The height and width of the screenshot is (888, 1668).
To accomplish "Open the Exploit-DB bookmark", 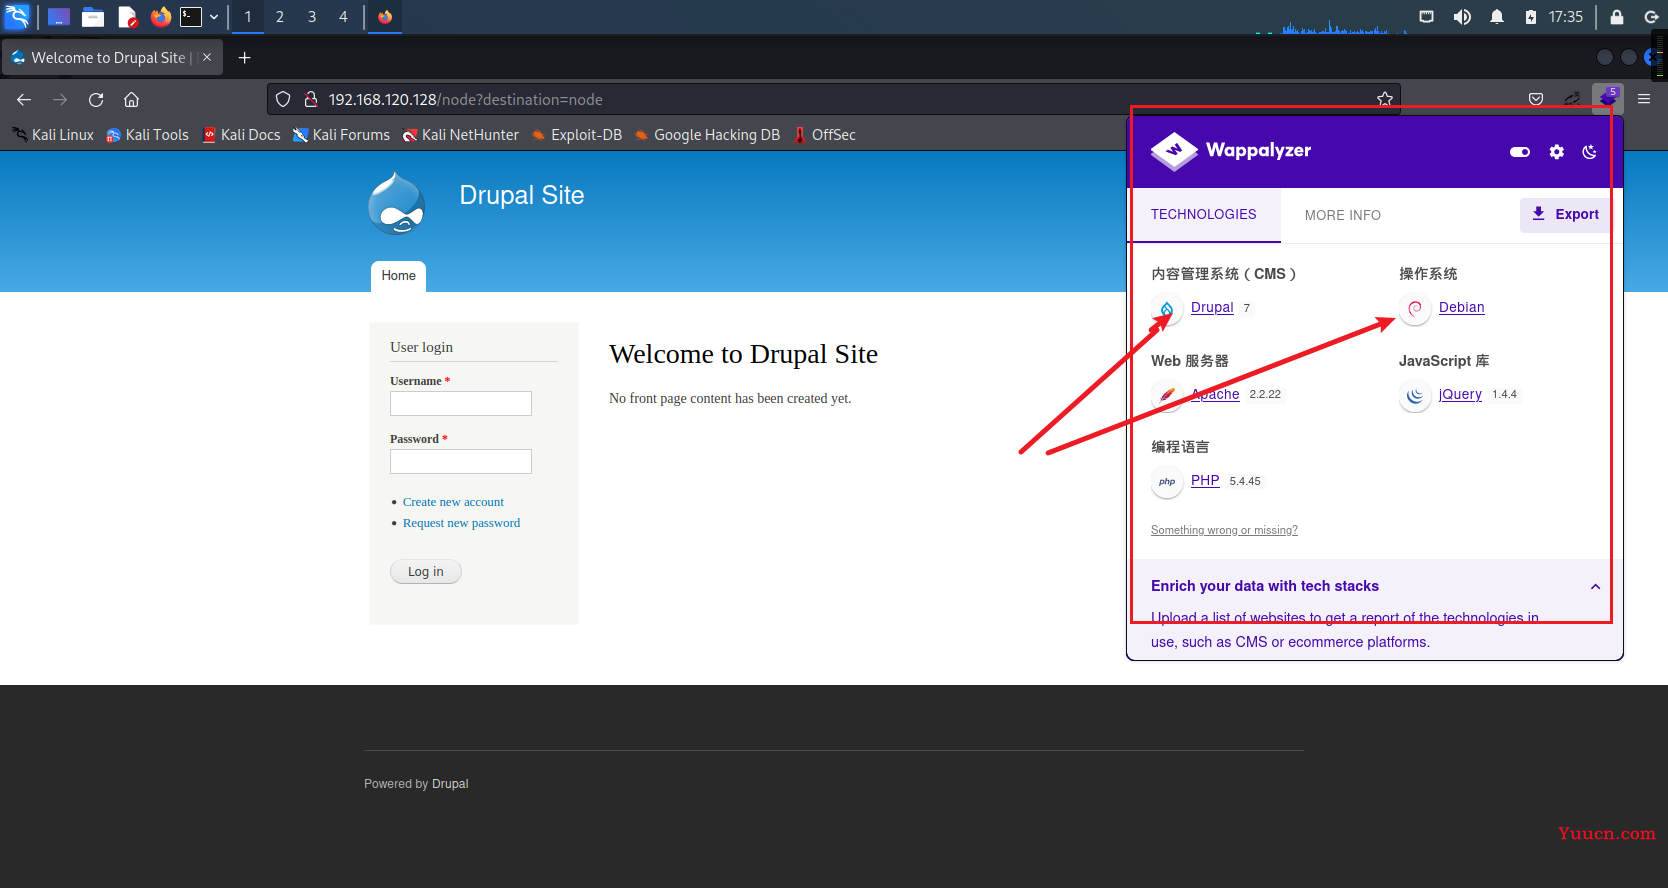I will click(x=577, y=135).
